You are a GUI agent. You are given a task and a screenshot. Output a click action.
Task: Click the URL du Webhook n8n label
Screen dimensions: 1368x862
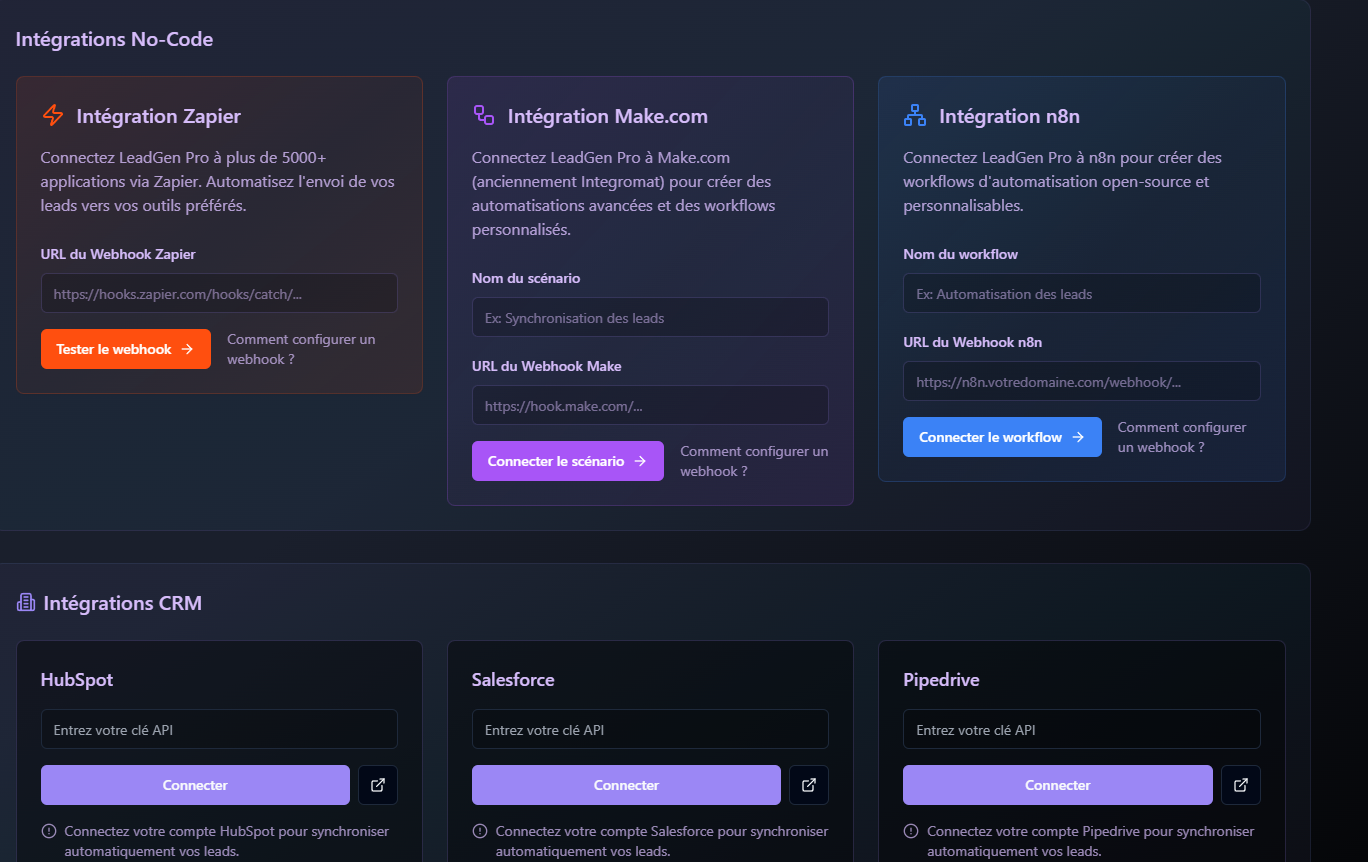[x=973, y=342]
